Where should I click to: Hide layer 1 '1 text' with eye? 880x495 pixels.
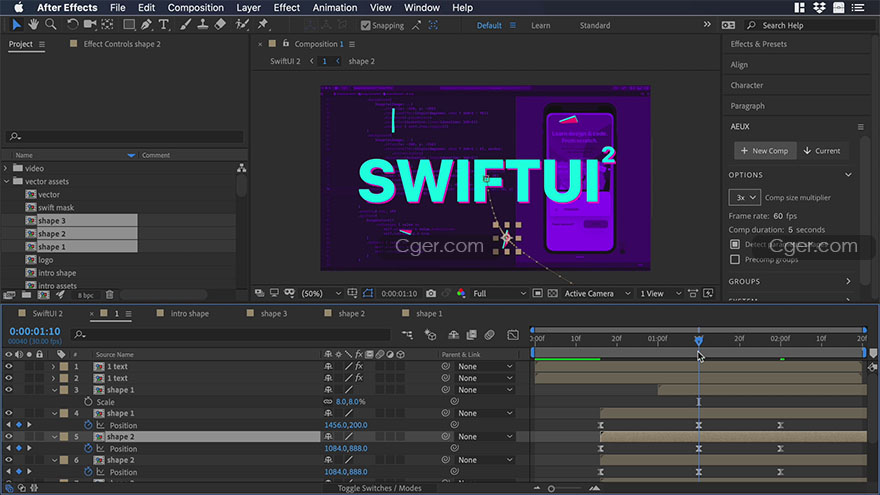[x=8, y=366]
